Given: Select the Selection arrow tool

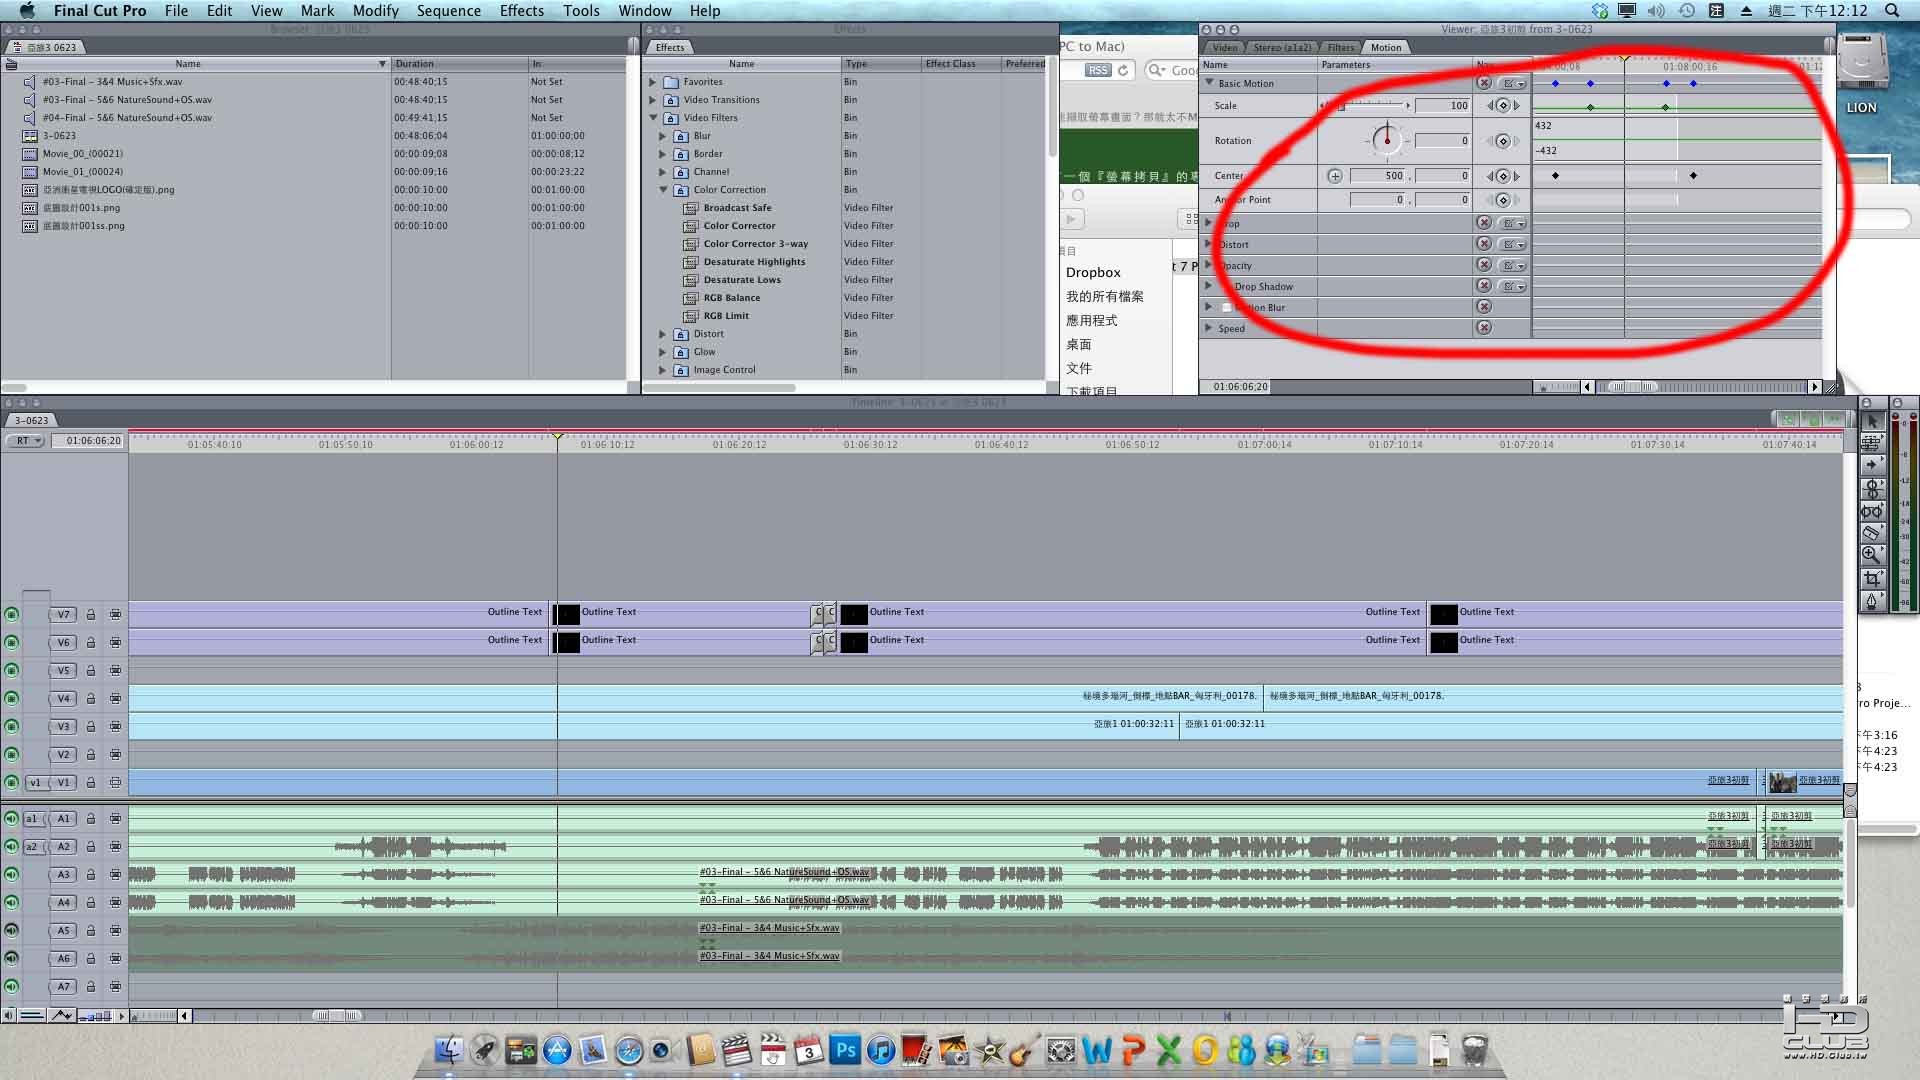Looking at the screenshot, I should click(x=1872, y=421).
